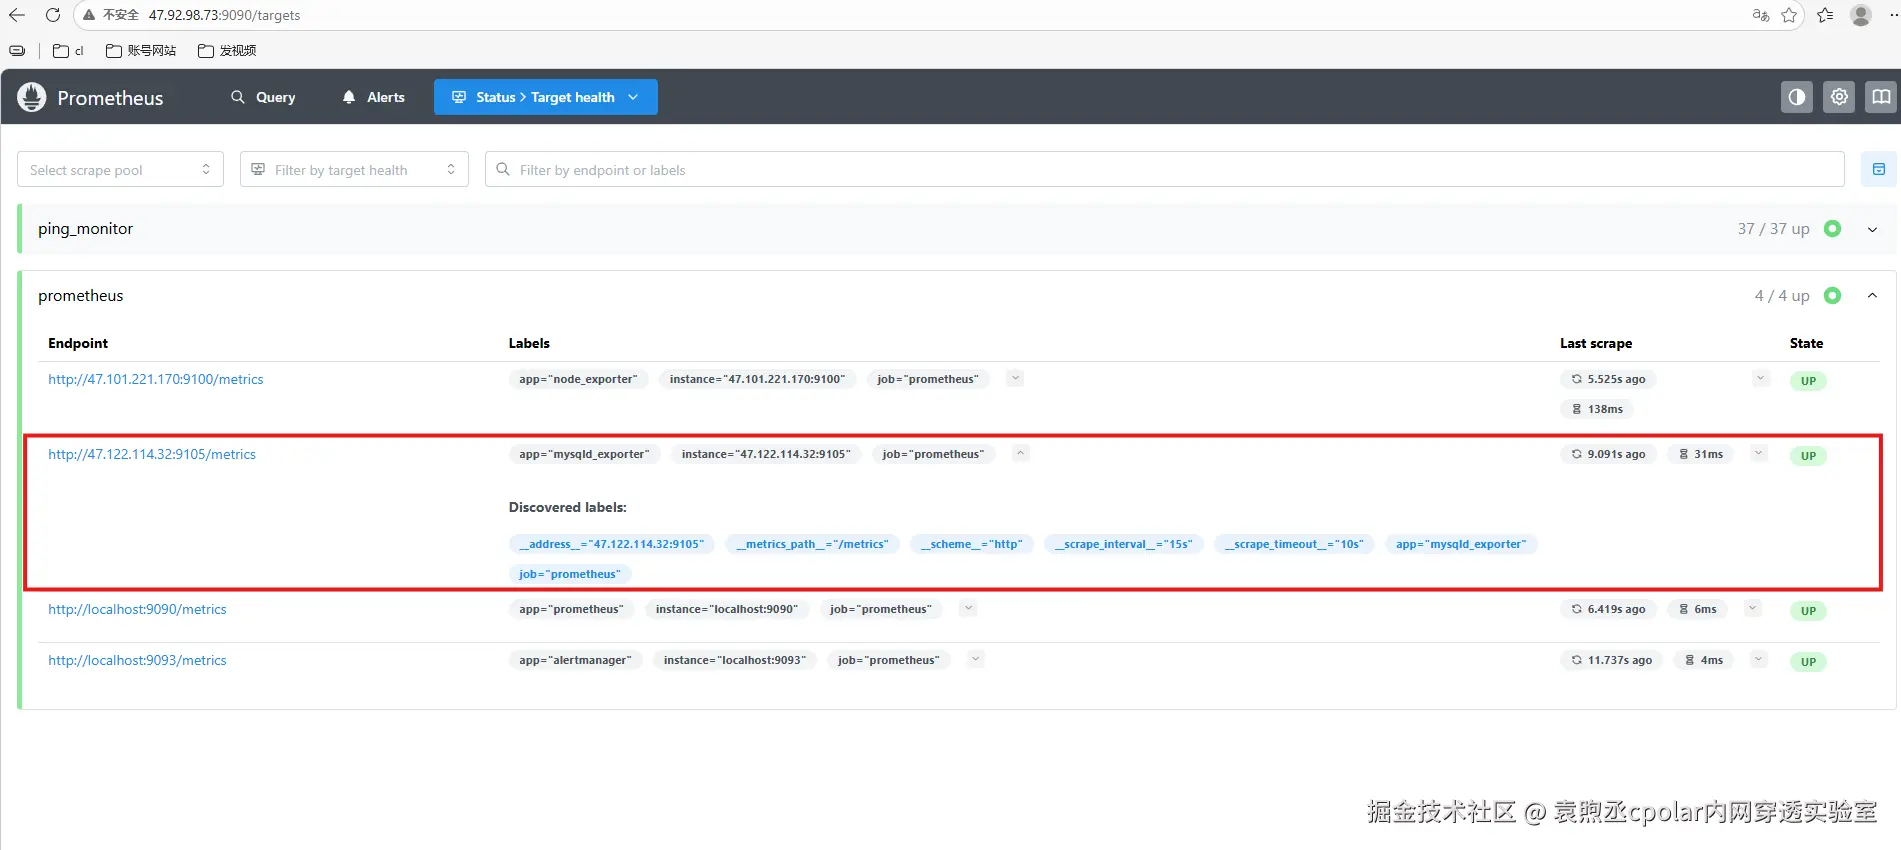
Task: Click the instance="localhost:9090" label badge
Action: tap(727, 609)
